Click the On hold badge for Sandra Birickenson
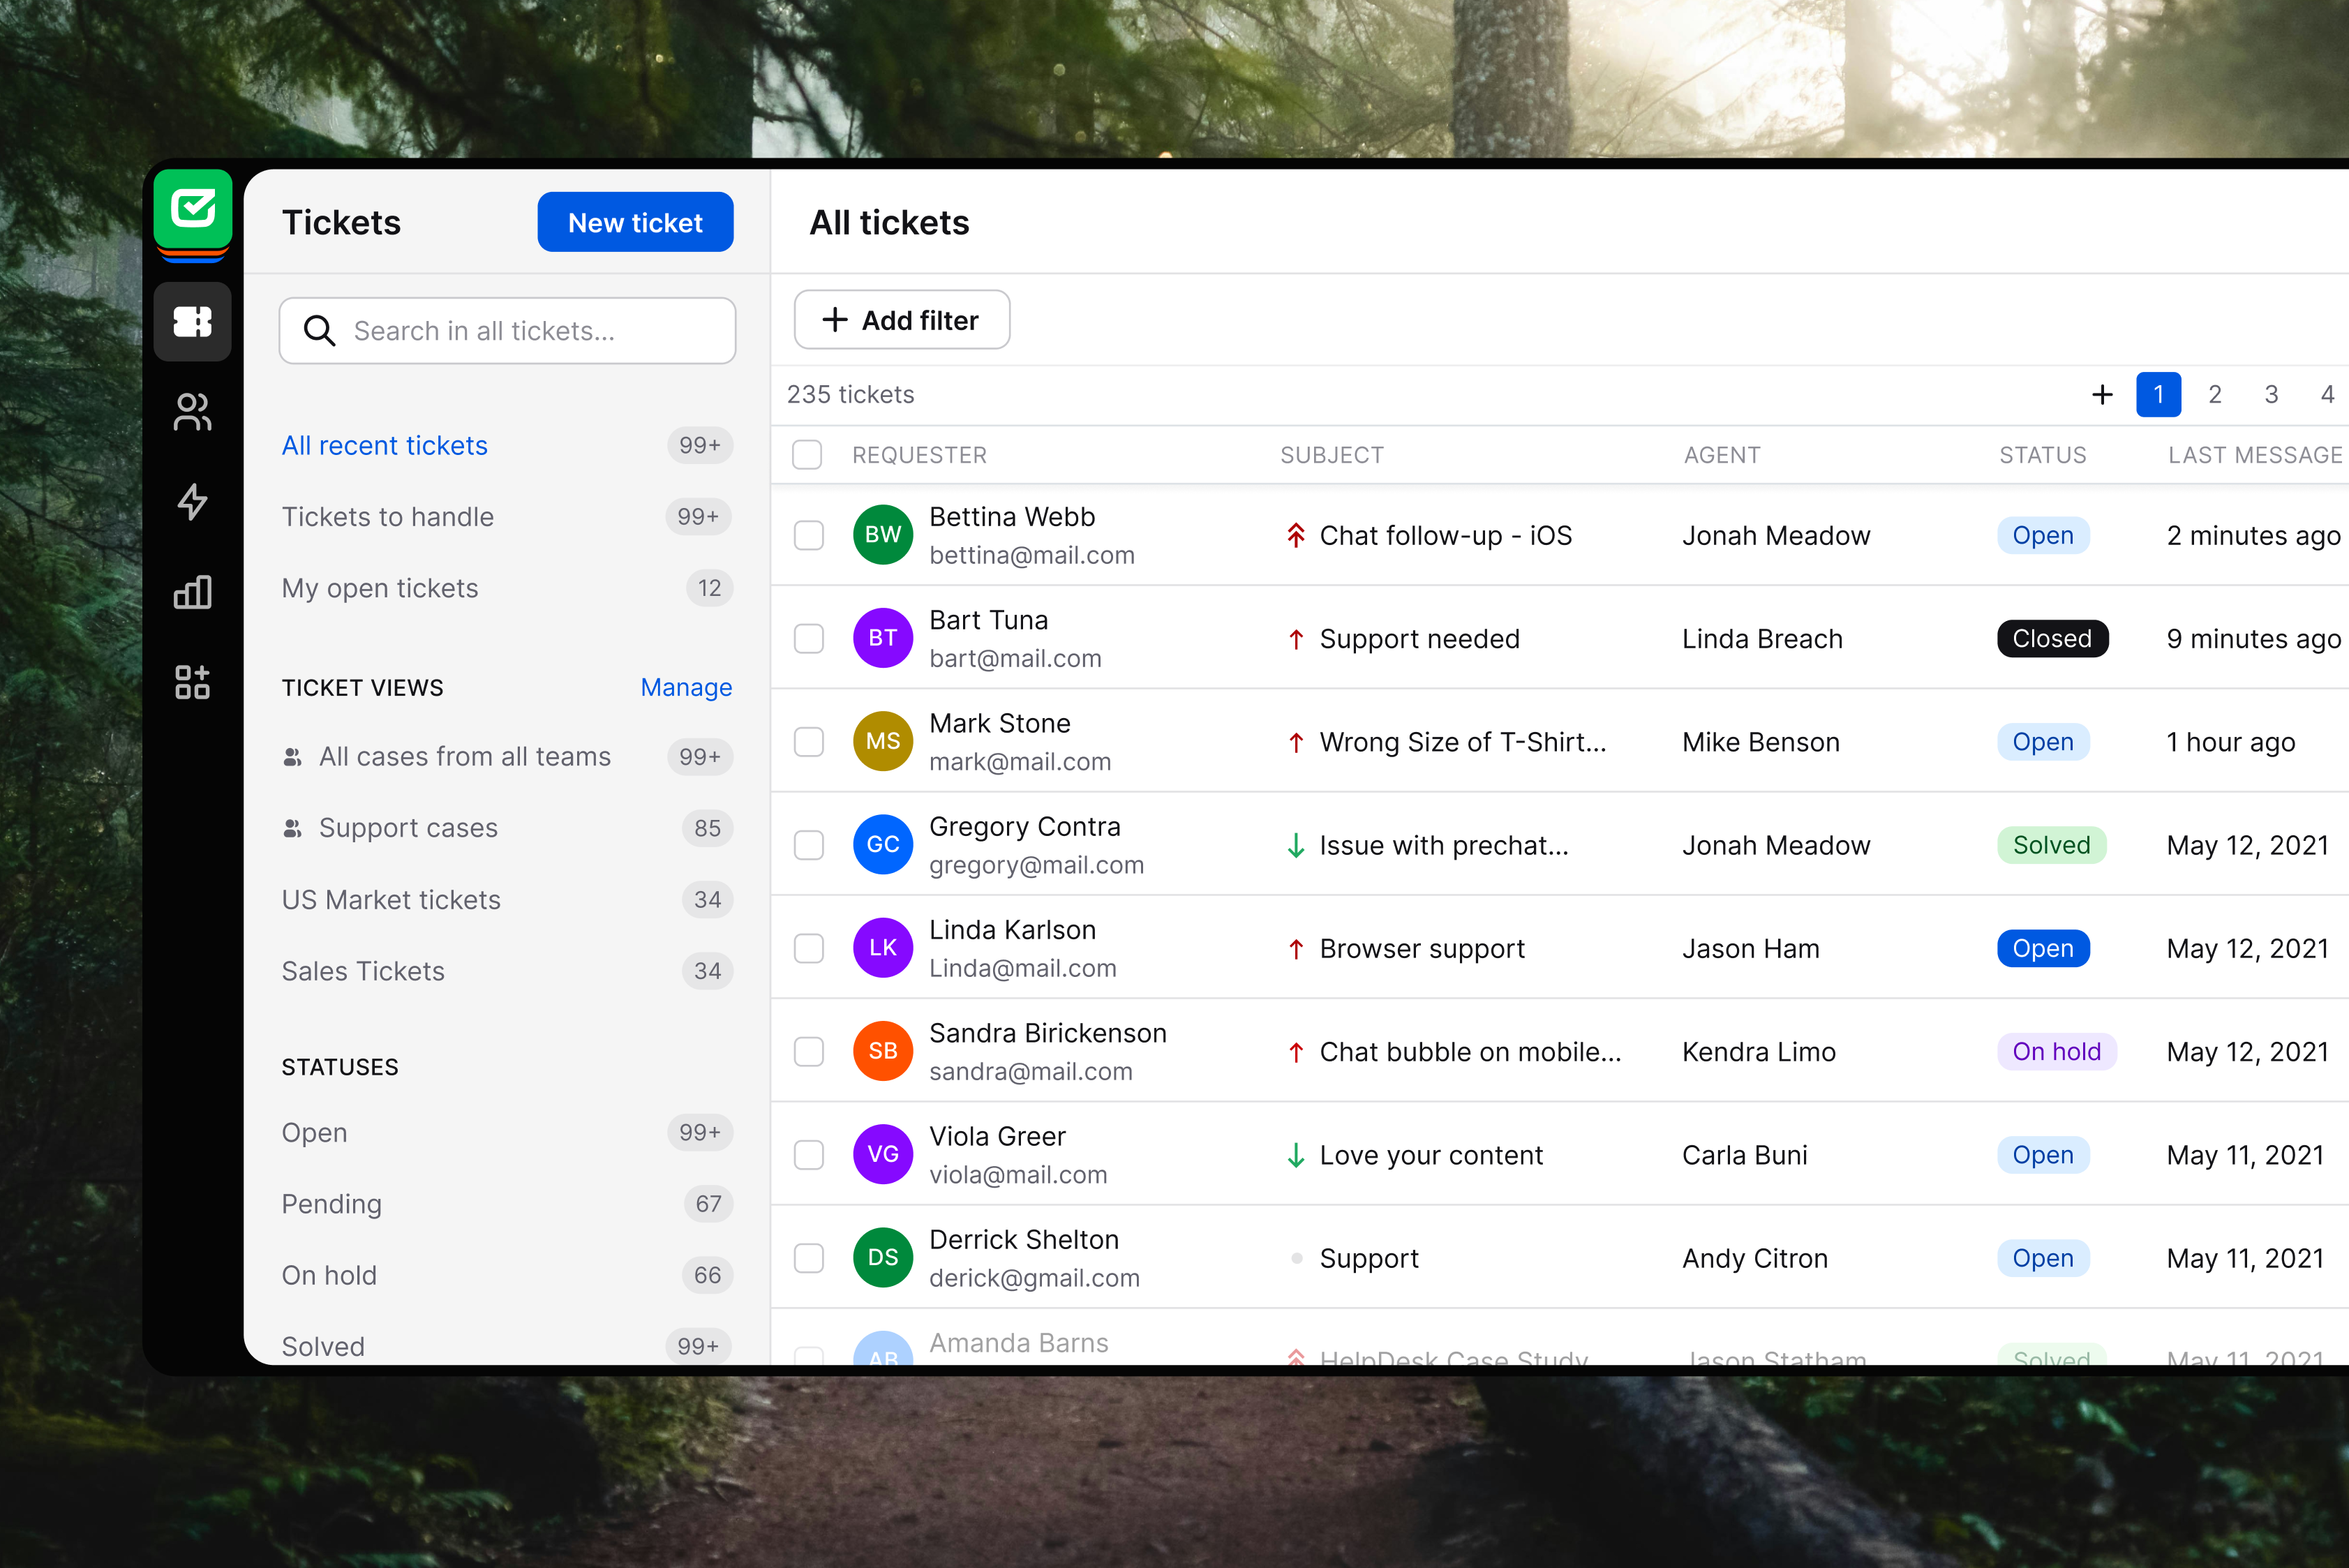 [x=2057, y=1051]
